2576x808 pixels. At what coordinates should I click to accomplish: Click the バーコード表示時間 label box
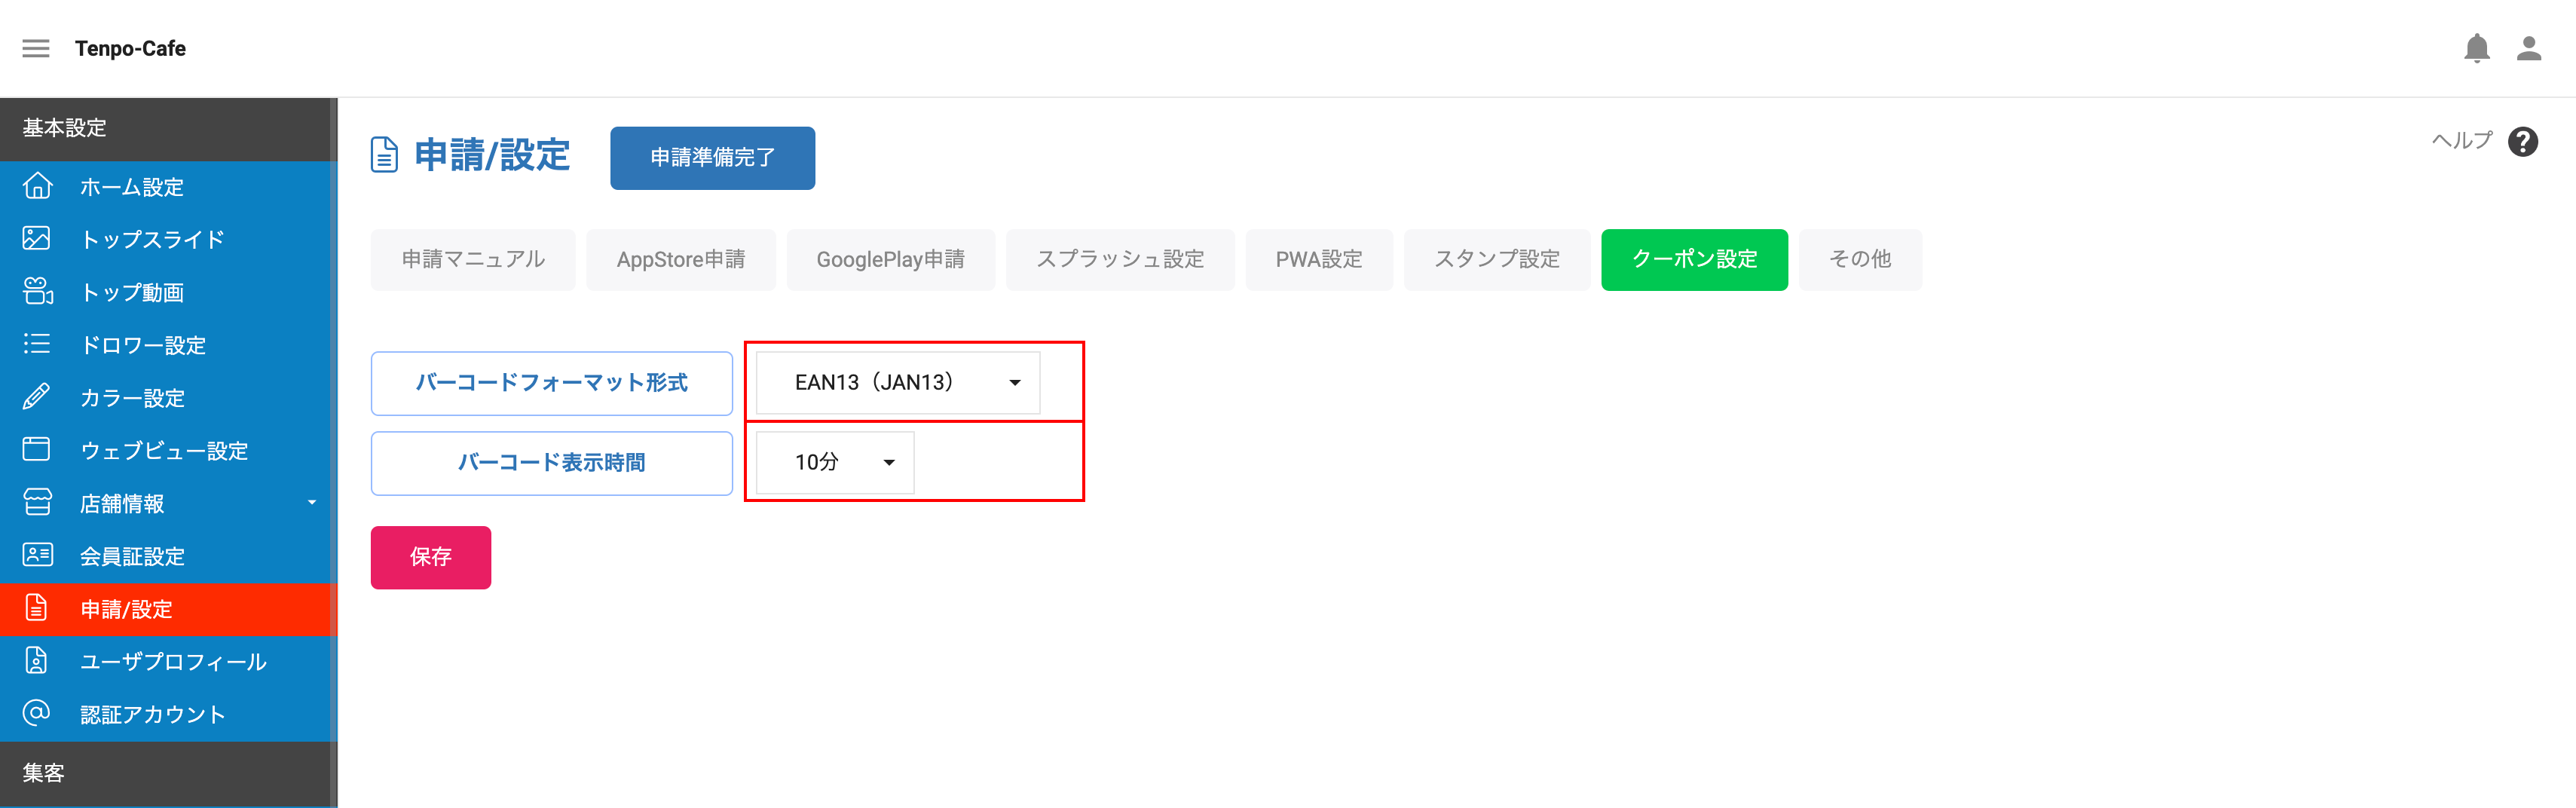click(x=552, y=463)
